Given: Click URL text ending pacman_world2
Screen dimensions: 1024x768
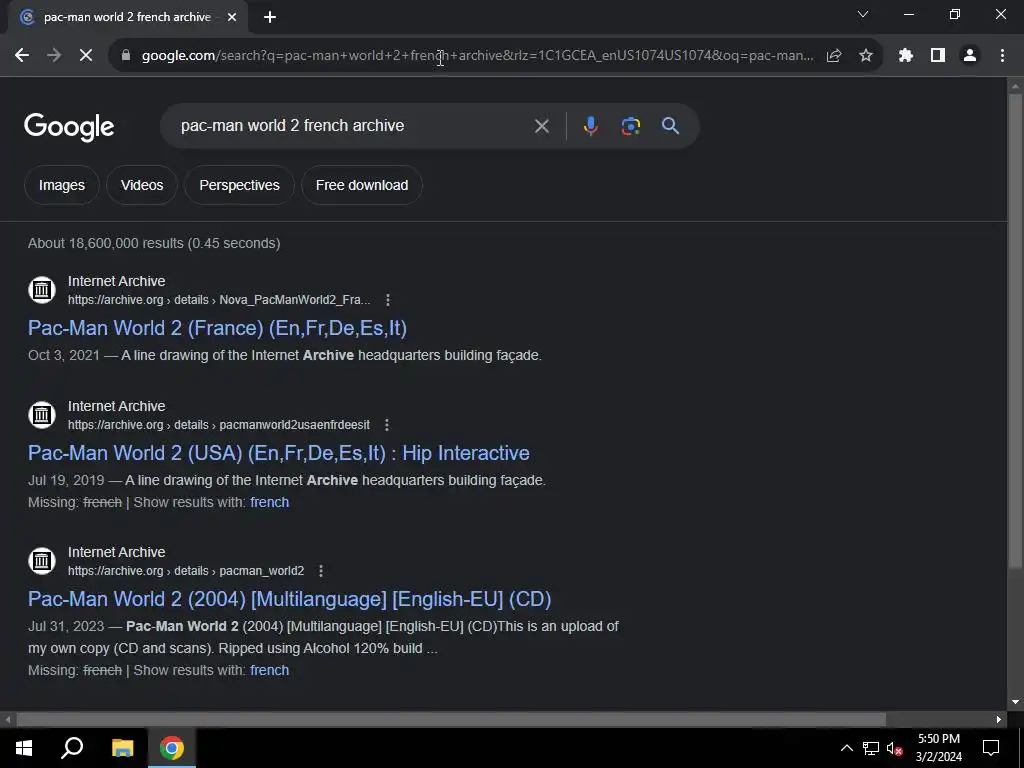Looking at the screenshot, I should [186, 571].
